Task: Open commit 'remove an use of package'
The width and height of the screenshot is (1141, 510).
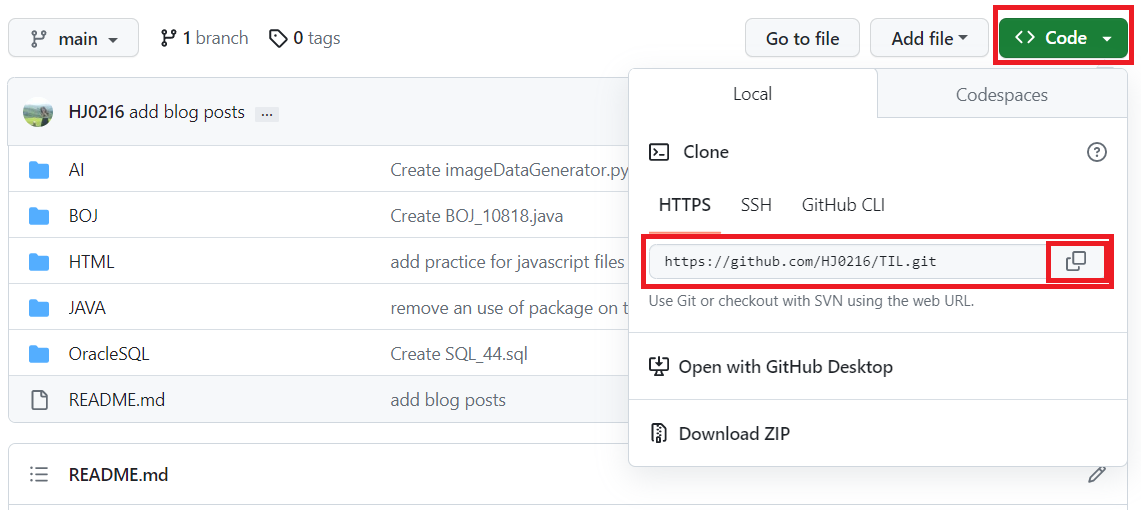Action: (x=509, y=308)
